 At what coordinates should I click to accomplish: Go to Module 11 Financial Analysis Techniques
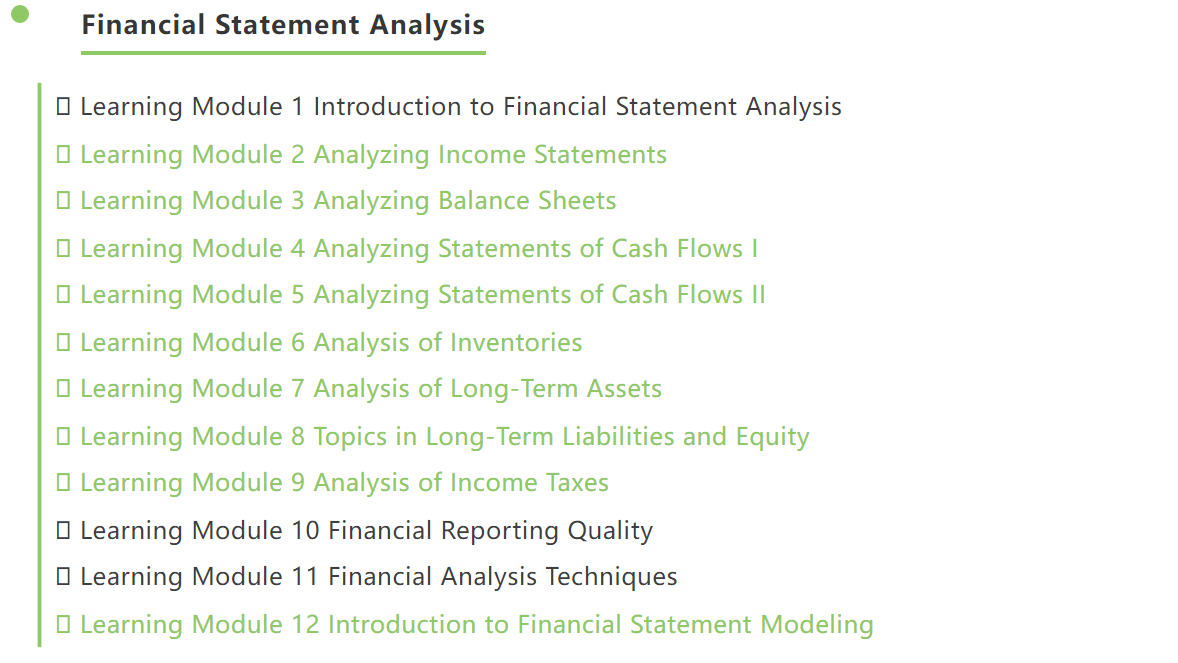pyautogui.click(x=379, y=577)
